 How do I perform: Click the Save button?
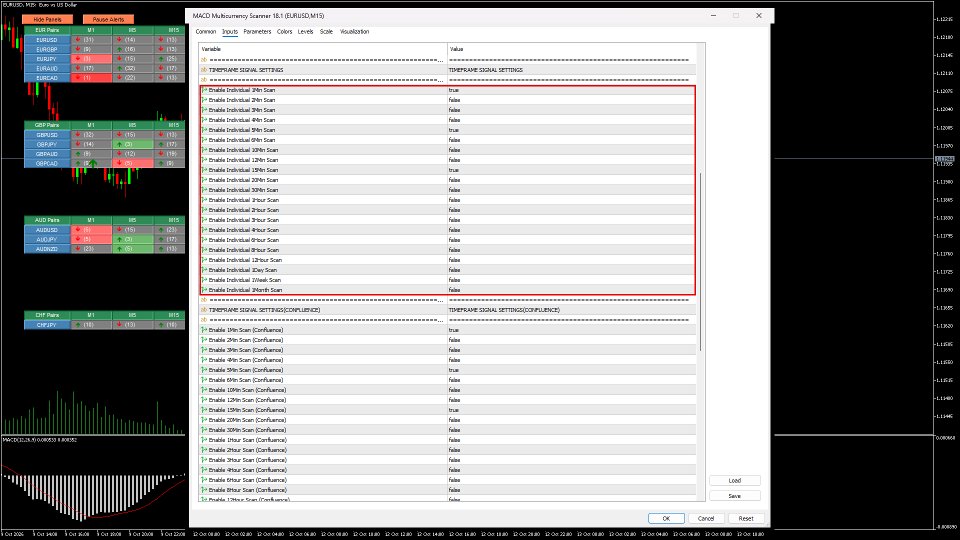(735, 496)
